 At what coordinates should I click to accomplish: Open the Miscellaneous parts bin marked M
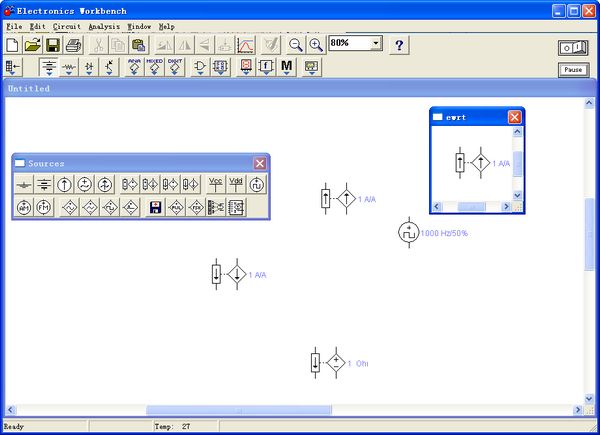[287, 67]
